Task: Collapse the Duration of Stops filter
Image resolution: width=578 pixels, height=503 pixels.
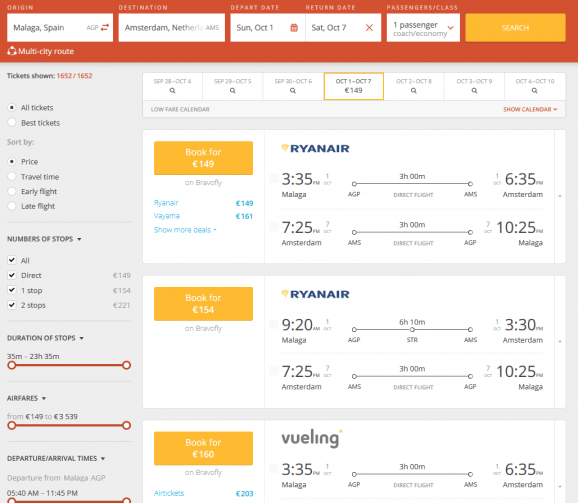Action: tap(81, 338)
